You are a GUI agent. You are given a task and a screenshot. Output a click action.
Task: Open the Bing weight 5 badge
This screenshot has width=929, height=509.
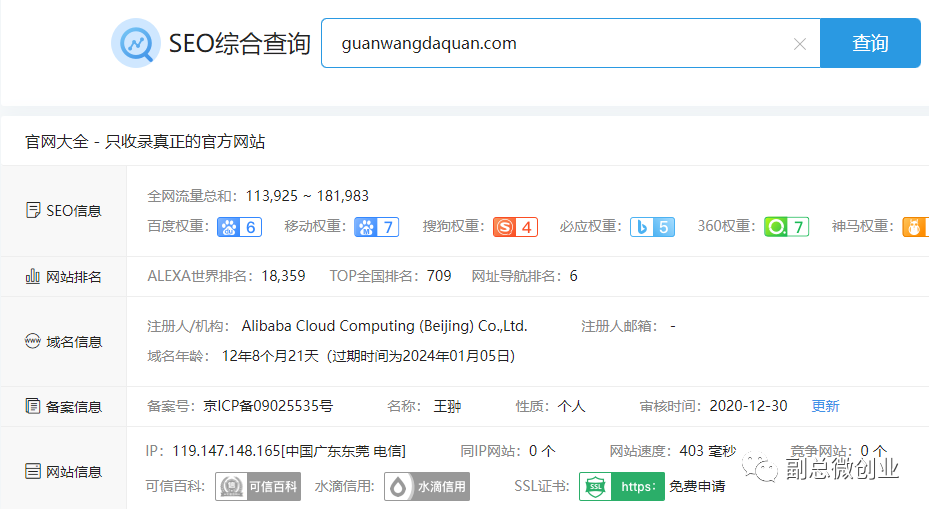click(x=652, y=227)
